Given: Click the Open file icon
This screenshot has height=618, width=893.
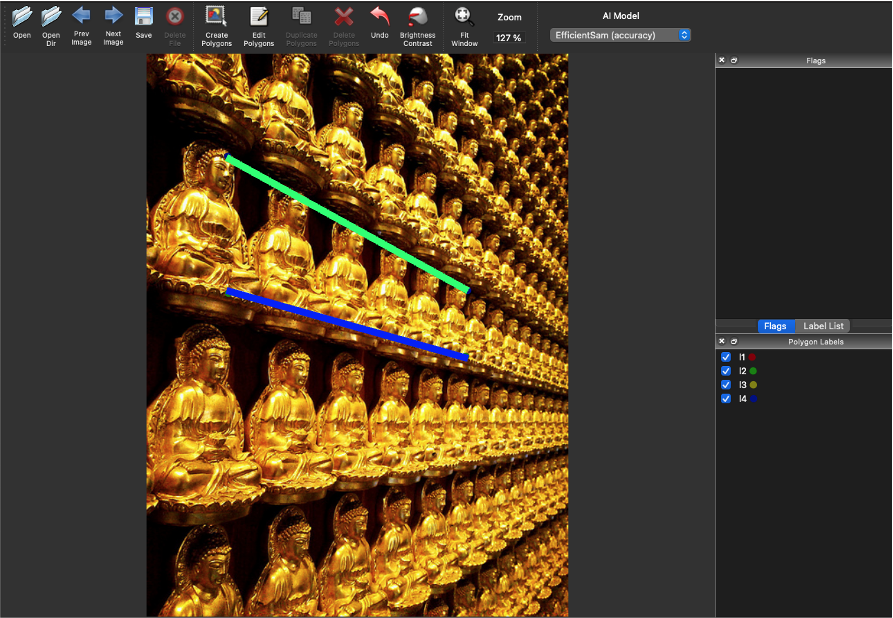Looking at the screenshot, I should click(x=22, y=17).
